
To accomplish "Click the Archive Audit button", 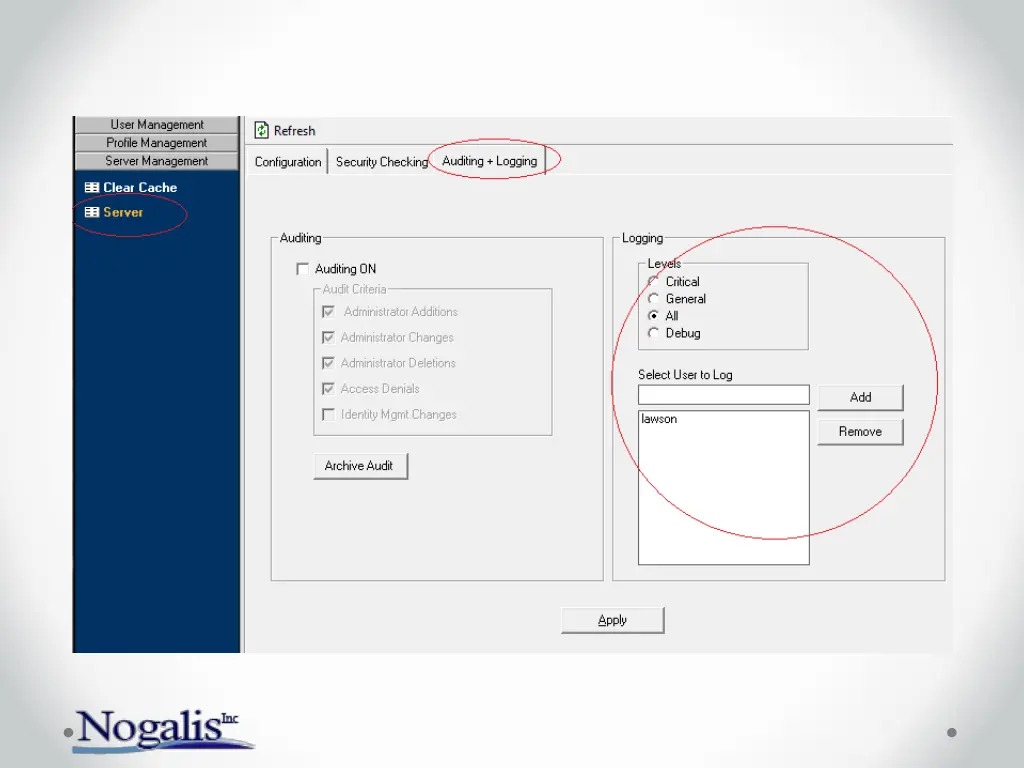I will (360, 466).
